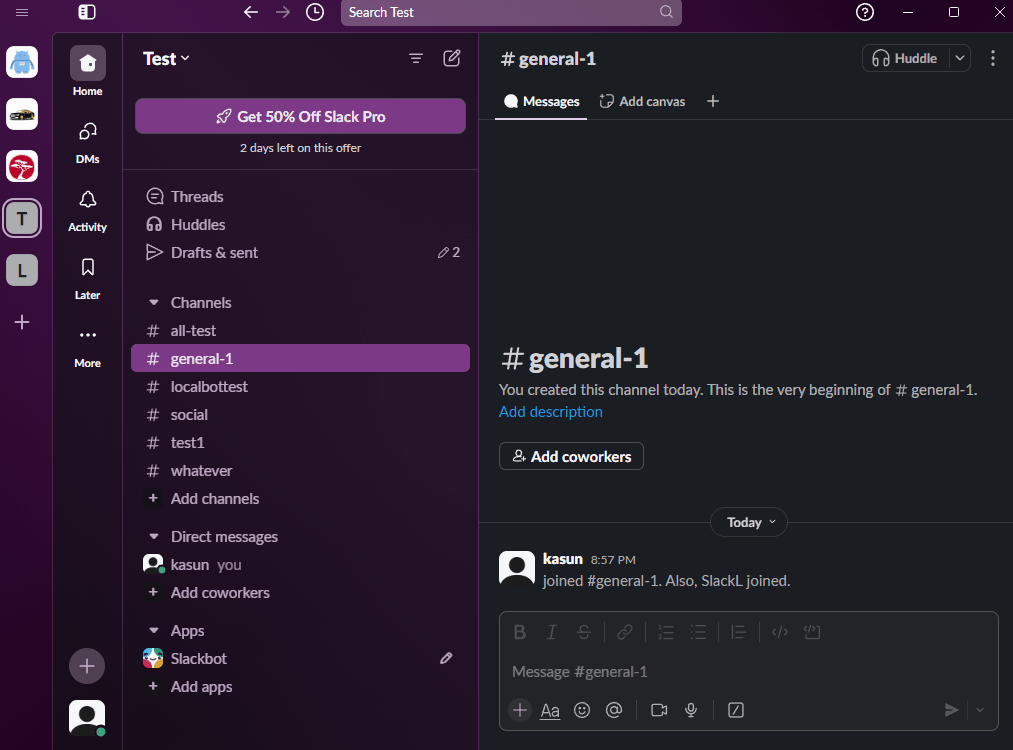
Task: Click the Add coworkers button in channel
Action: pyautogui.click(x=571, y=456)
